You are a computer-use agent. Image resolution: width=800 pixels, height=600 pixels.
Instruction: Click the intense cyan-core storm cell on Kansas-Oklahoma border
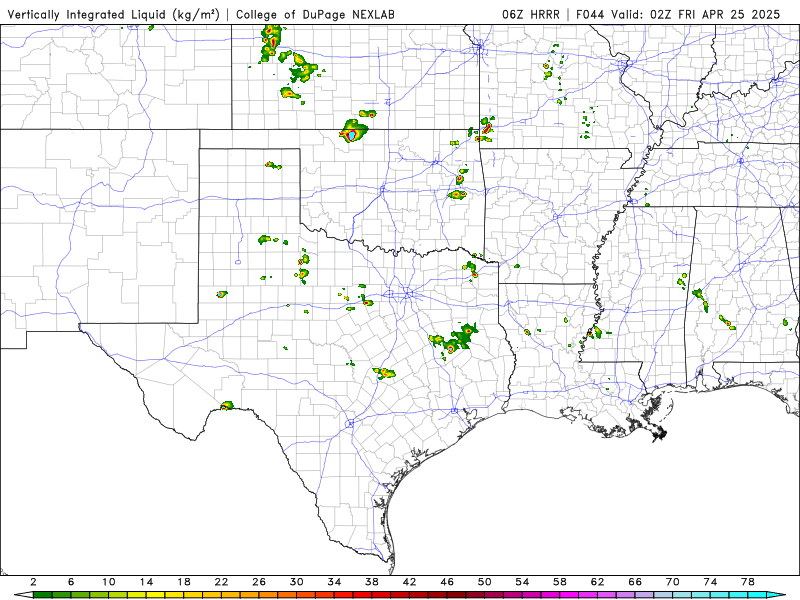click(x=353, y=131)
